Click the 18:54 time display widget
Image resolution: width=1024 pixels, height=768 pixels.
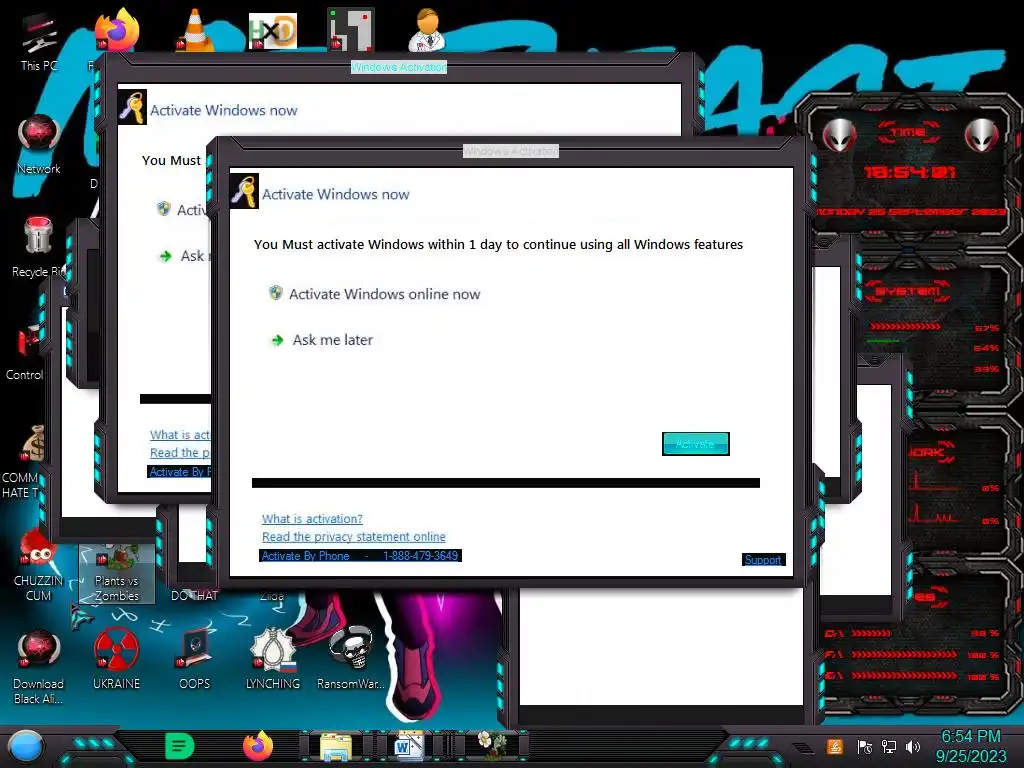pyautogui.click(x=910, y=172)
